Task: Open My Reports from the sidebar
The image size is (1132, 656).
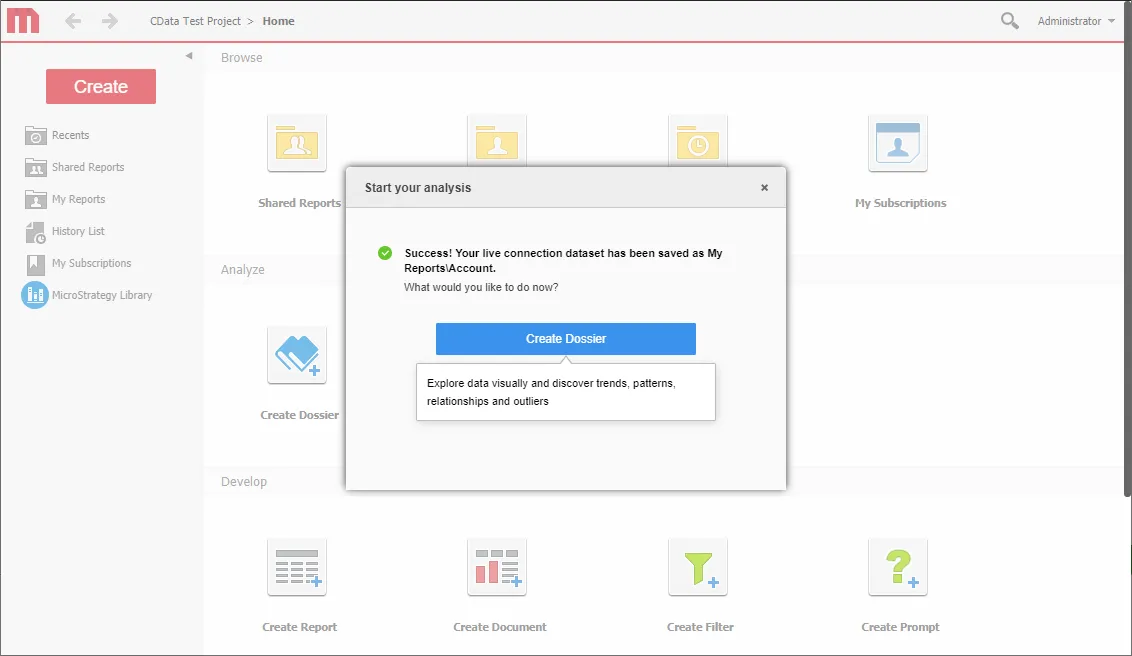Action: point(80,199)
